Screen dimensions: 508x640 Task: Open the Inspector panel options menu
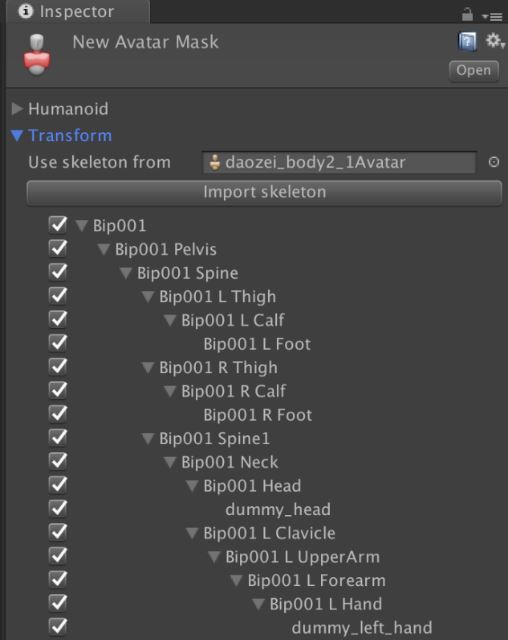(492, 16)
